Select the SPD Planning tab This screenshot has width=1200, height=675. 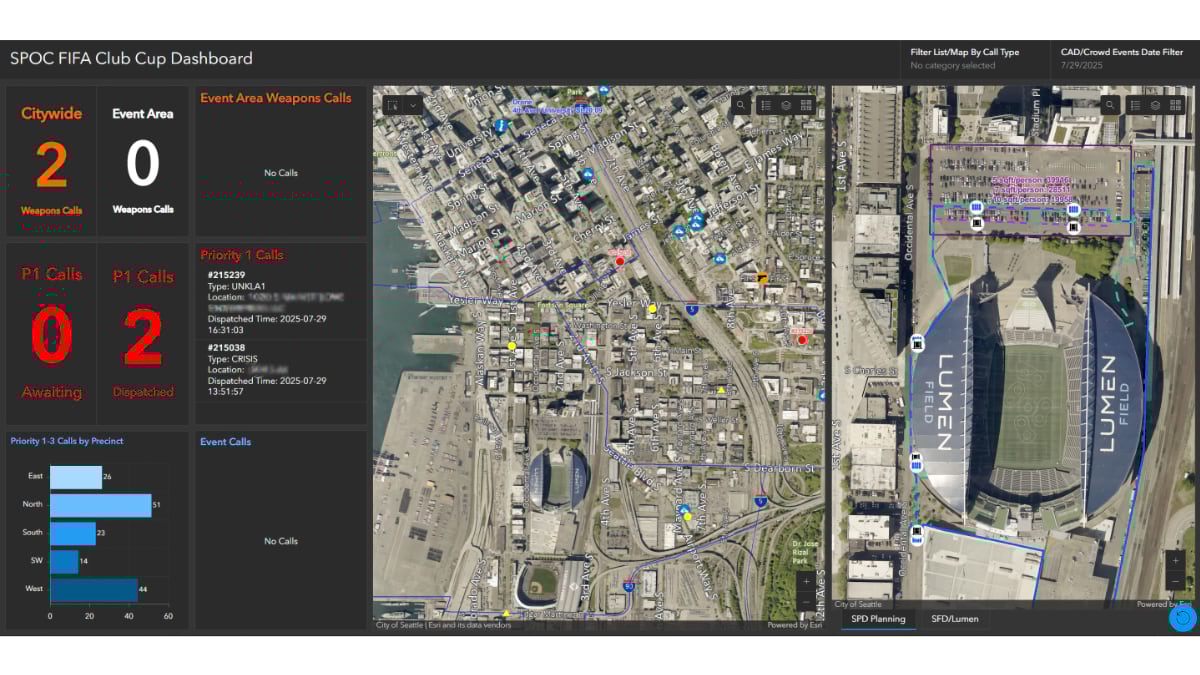coord(877,619)
